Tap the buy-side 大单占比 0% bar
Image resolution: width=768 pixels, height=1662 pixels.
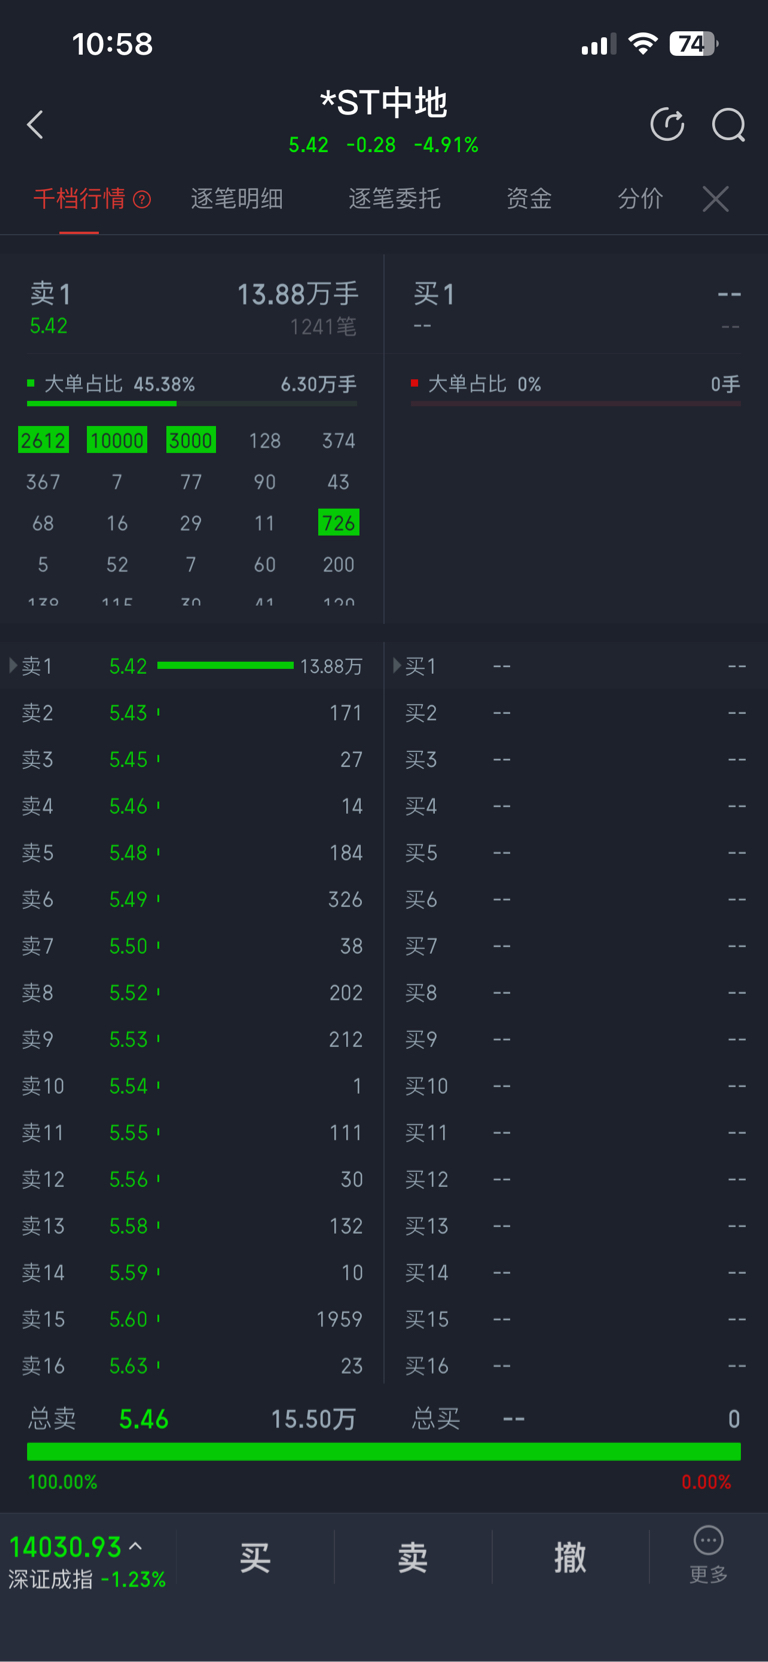point(576,403)
